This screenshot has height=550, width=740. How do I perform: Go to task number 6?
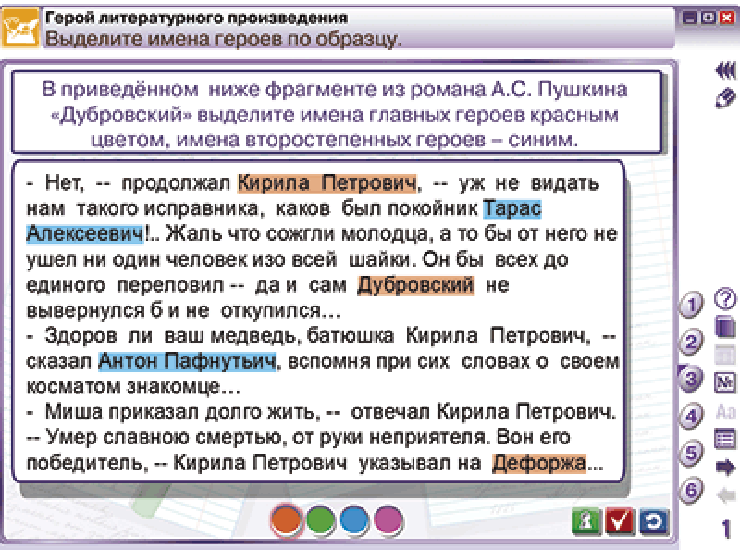(x=691, y=490)
